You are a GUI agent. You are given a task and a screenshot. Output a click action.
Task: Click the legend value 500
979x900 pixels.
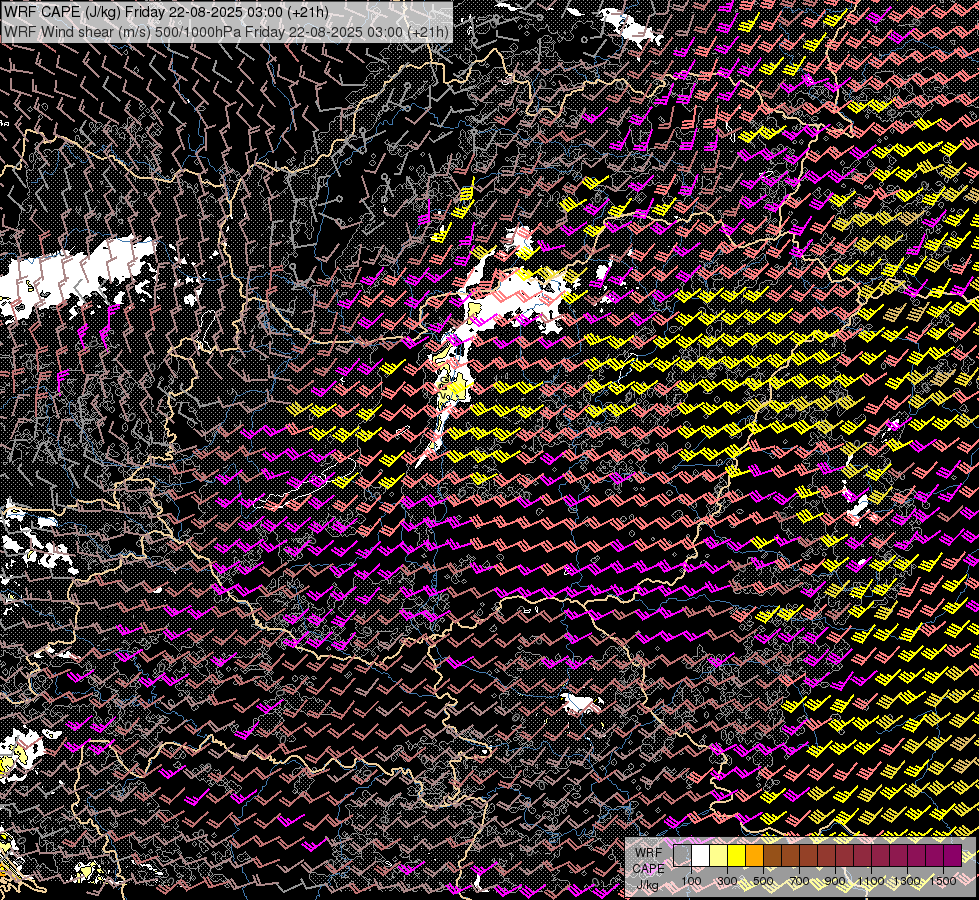(763, 881)
